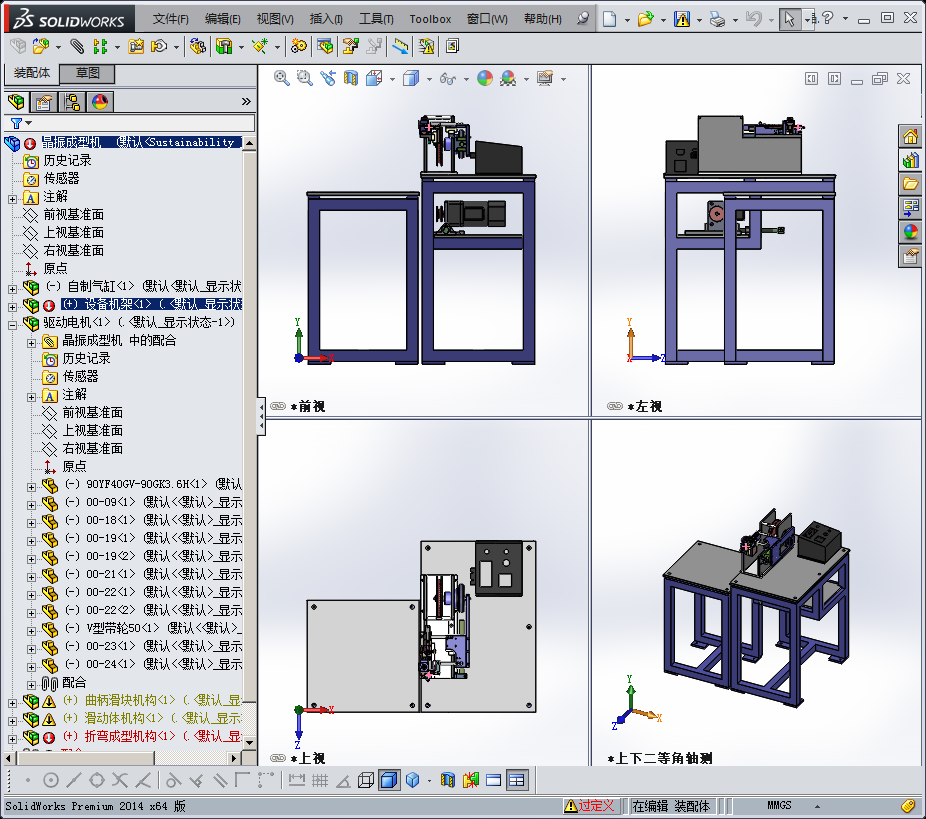
Task: Open the Toolbox menu
Action: pos(430,19)
